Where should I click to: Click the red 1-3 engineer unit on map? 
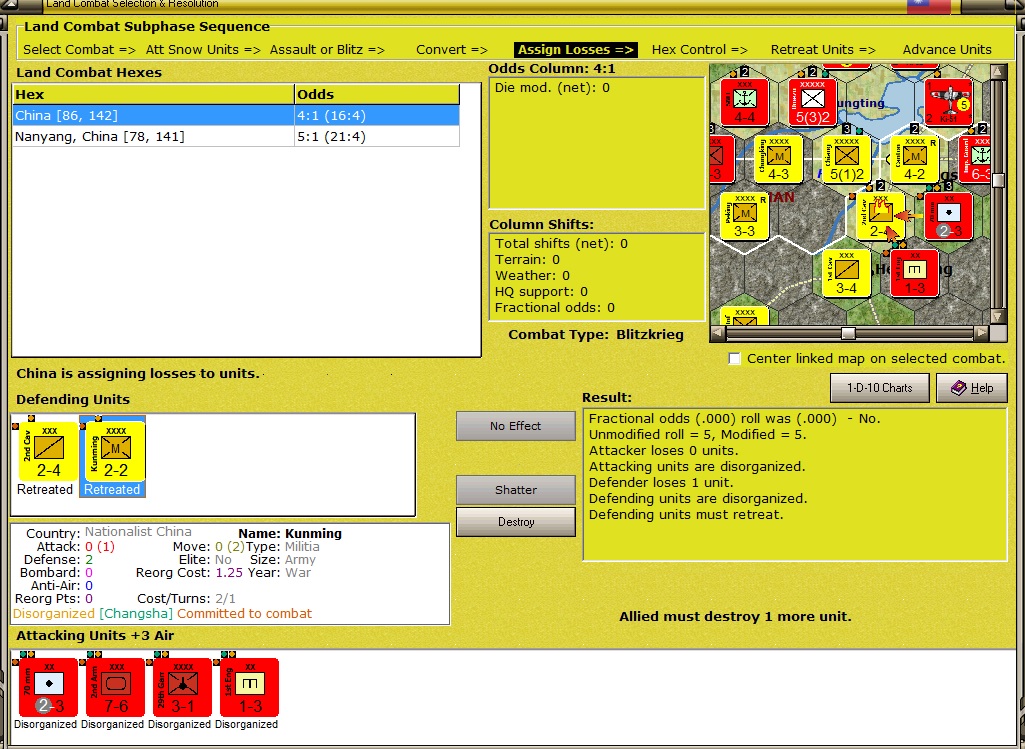[915, 273]
